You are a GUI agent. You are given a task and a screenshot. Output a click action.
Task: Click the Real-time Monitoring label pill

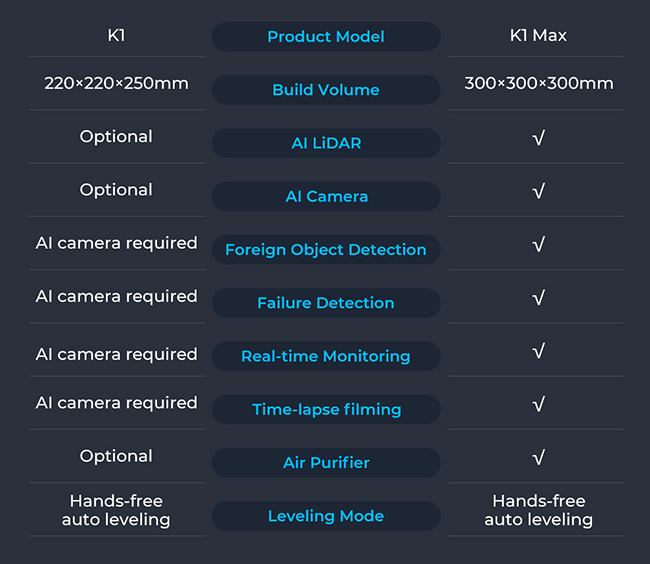326,356
